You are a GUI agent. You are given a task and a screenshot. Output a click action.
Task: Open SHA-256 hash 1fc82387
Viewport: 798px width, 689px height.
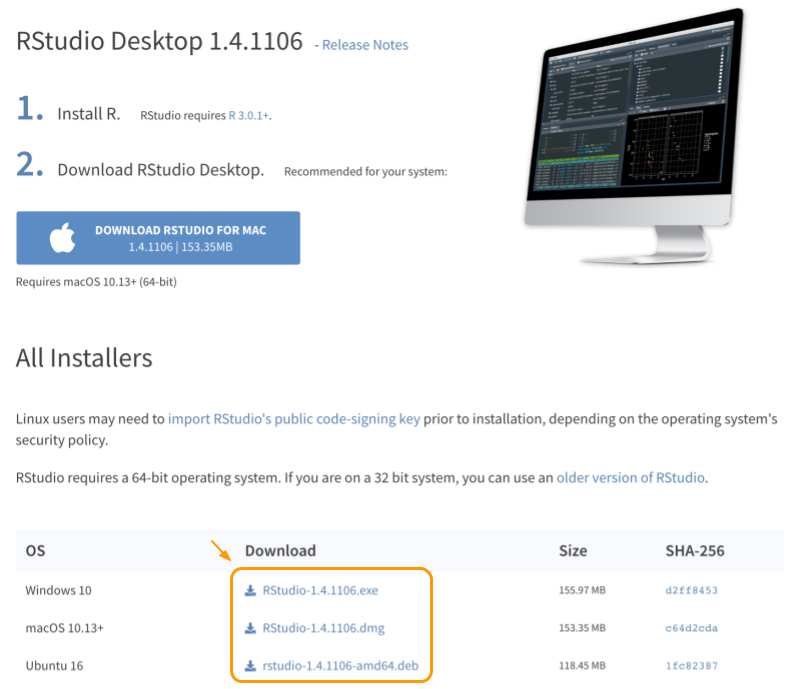(x=691, y=666)
